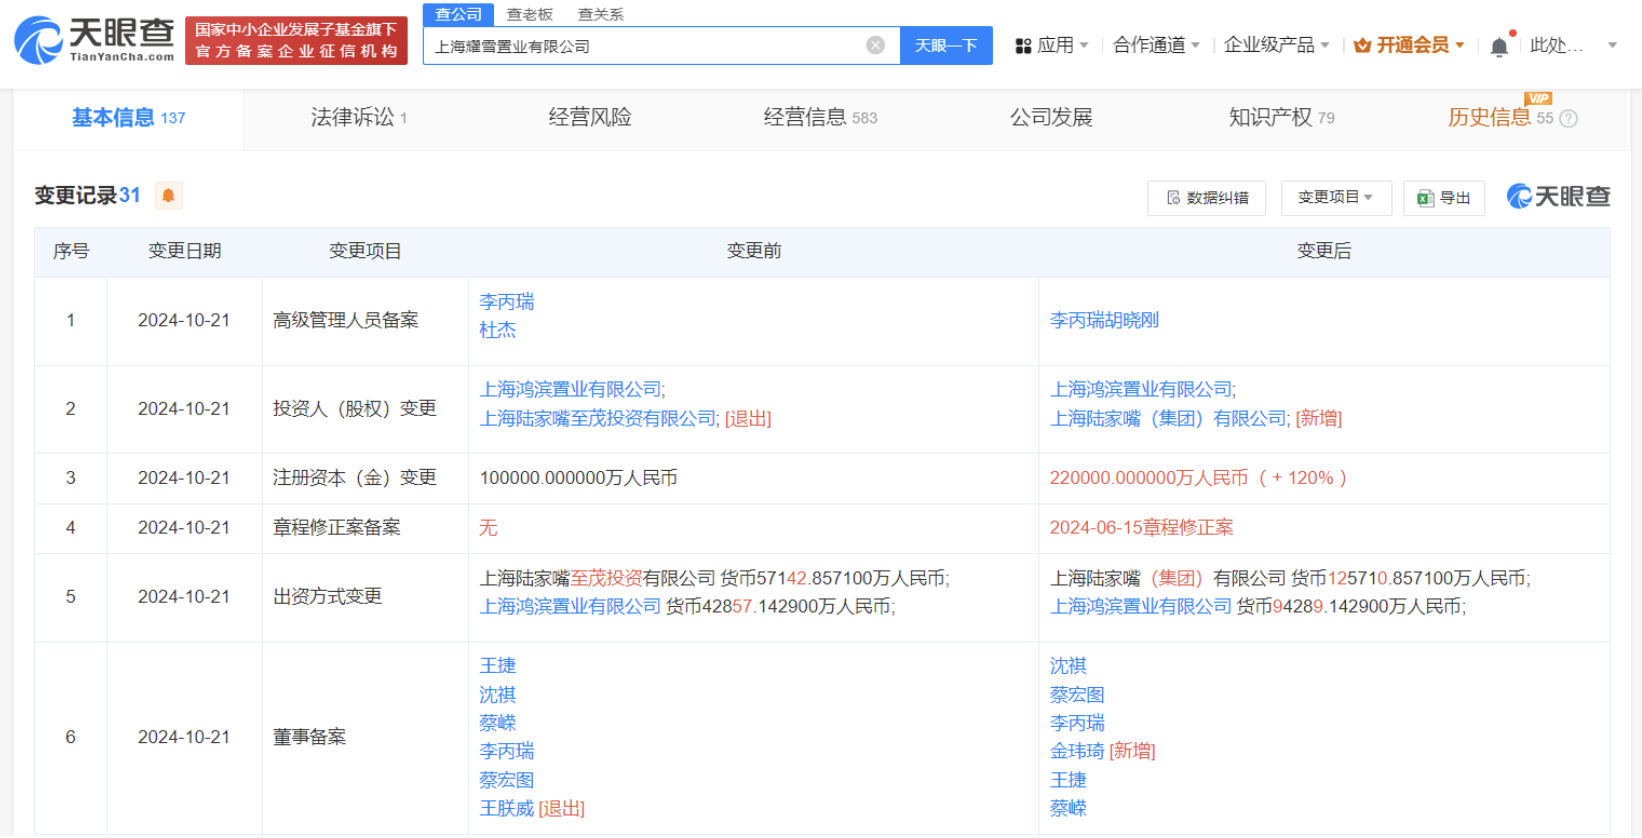Click the crown icon for 开通会员
The image size is (1642, 838).
(1362, 46)
